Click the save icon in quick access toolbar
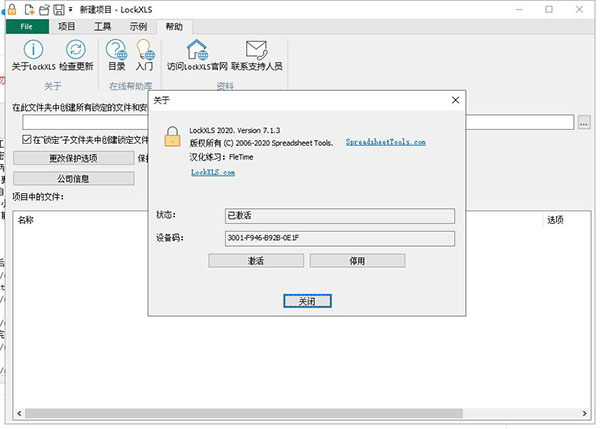This screenshot has height=429, width=600. click(59, 8)
